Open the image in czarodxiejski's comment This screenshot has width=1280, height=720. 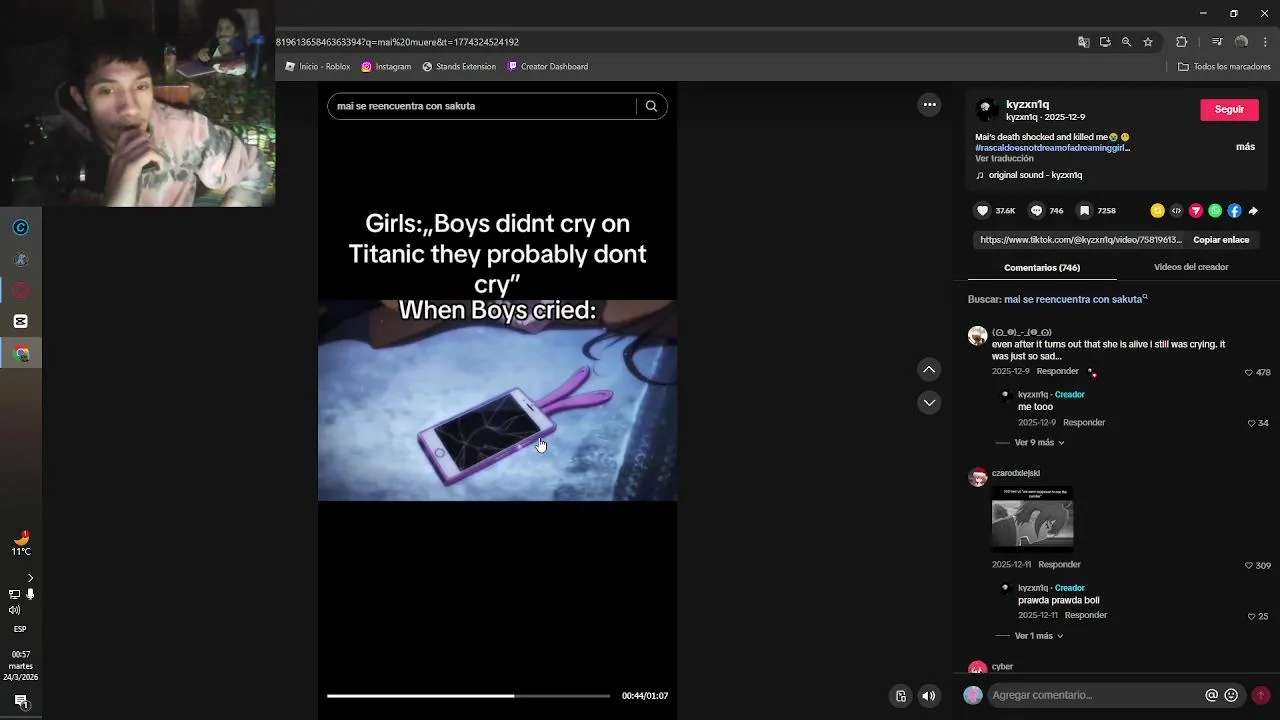pos(1032,519)
